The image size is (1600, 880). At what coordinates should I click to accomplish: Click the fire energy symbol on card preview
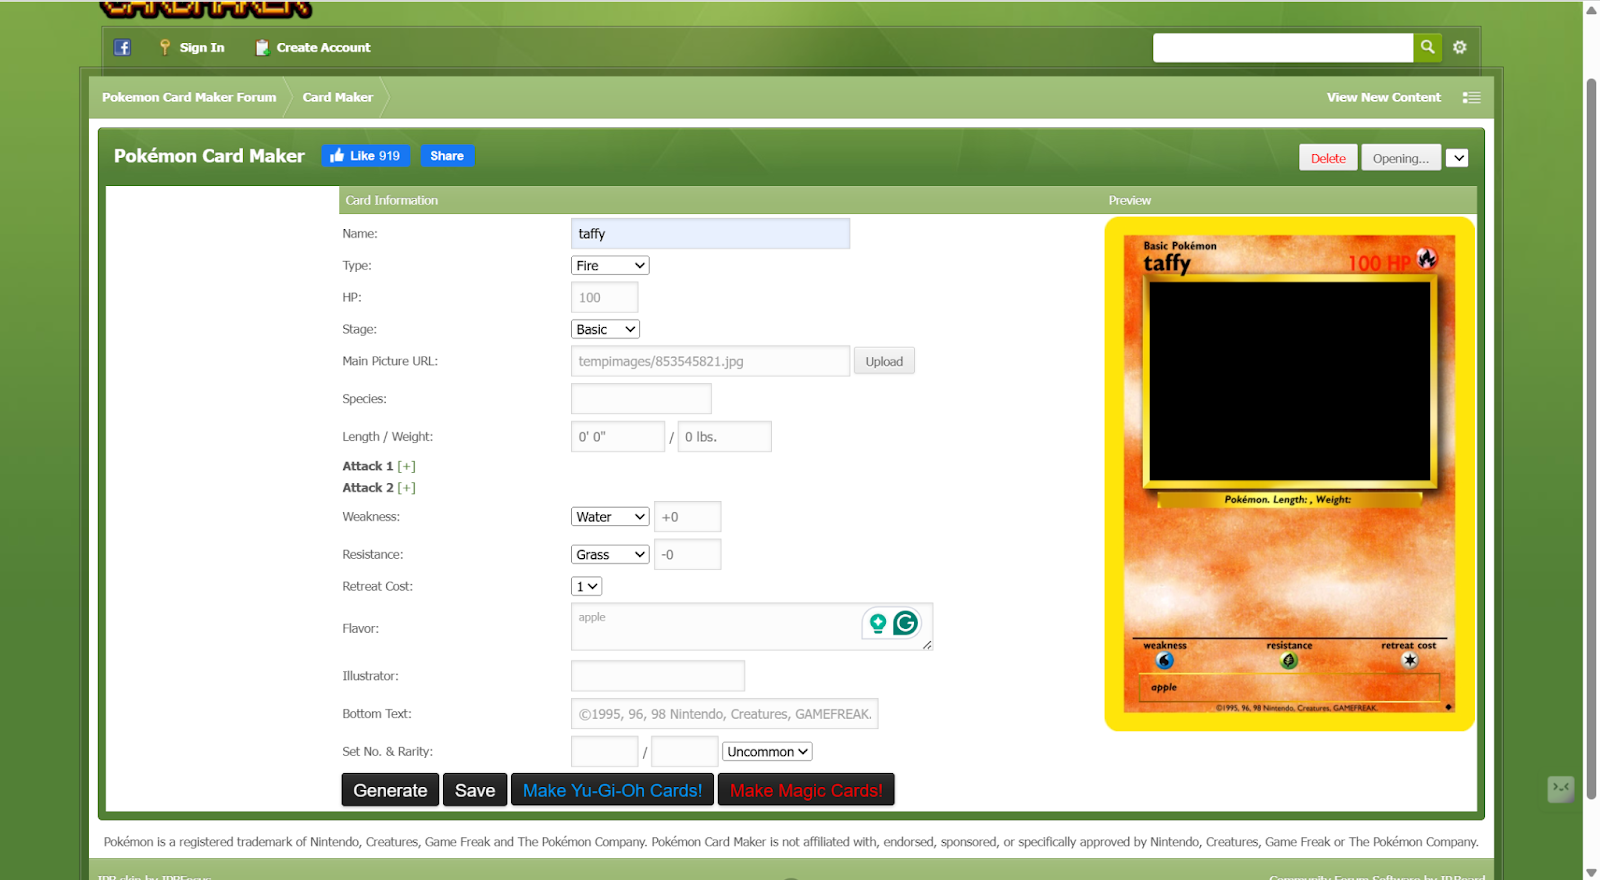(1427, 259)
